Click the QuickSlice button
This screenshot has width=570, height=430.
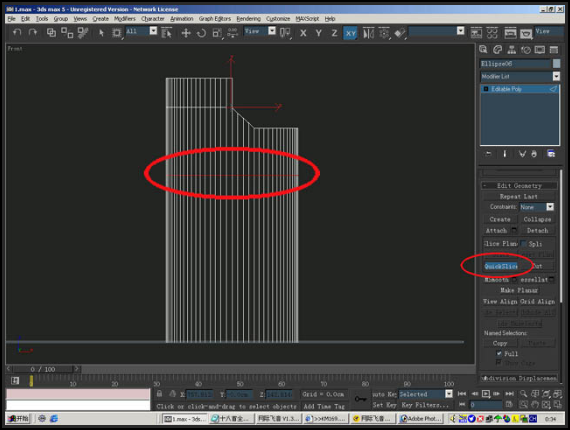(501, 266)
